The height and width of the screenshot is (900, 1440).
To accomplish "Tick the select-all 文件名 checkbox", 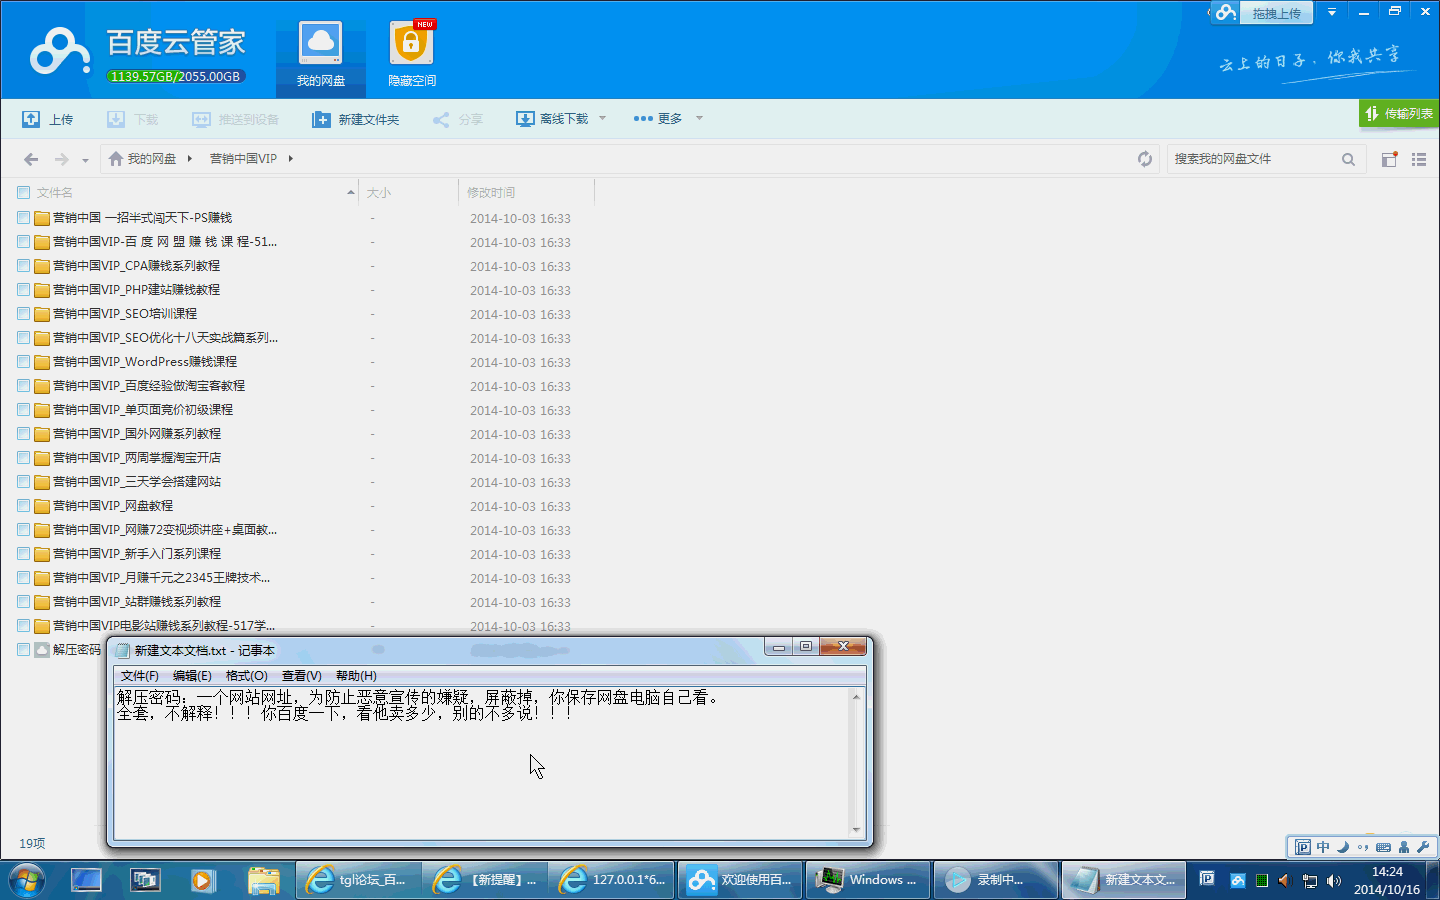I will (x=23, y=192).
